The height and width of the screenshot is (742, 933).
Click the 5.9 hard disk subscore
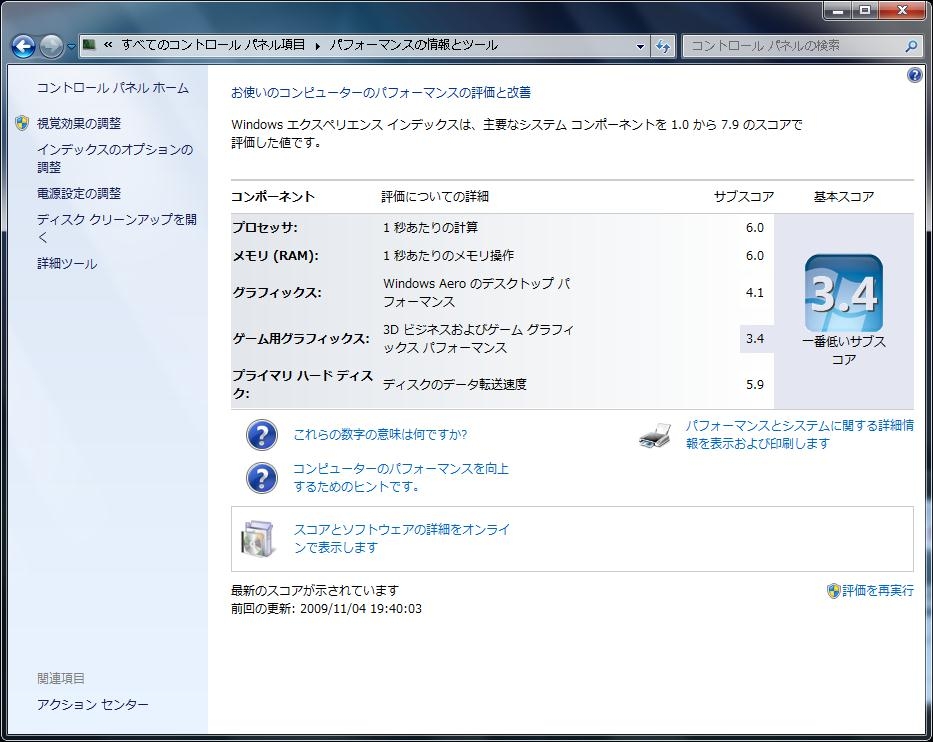pos(755,384)
